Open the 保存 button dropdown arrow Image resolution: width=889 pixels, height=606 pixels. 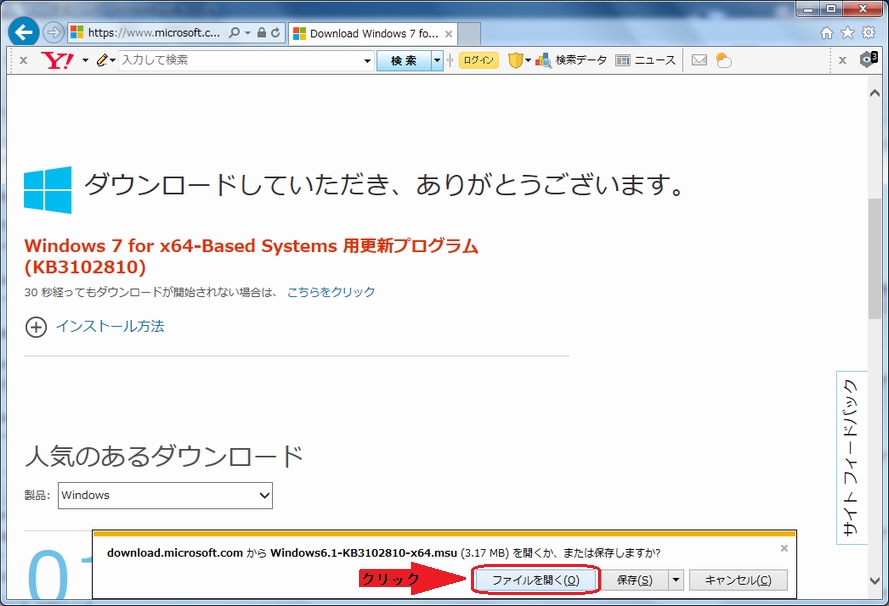(676, 580)
